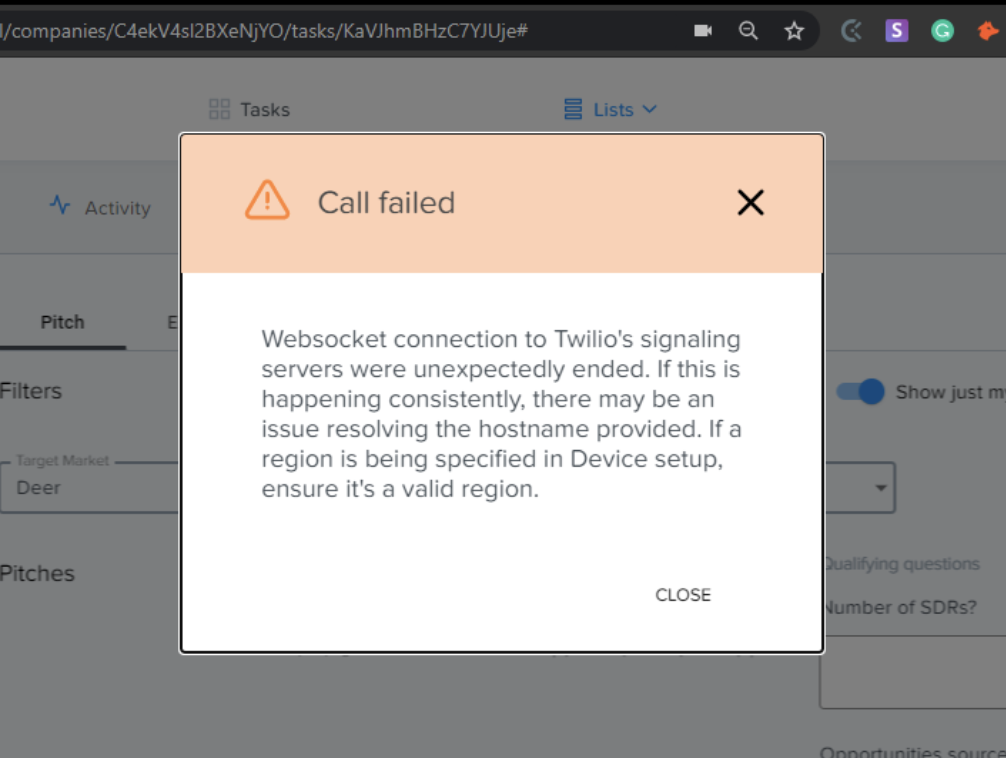Click the crescent-shaped extension icon
Image resolution: width=1006 pixels, height=758 pixels.
(851, 30)
